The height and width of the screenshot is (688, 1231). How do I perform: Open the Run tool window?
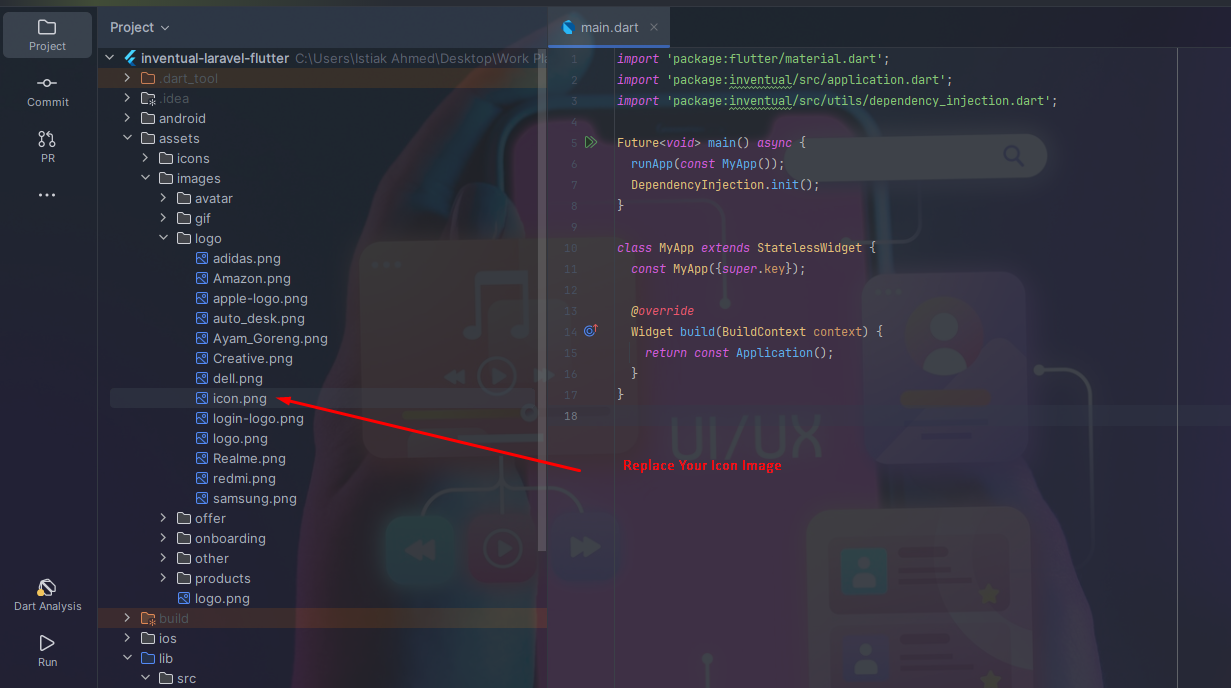[x=47, y=650]
